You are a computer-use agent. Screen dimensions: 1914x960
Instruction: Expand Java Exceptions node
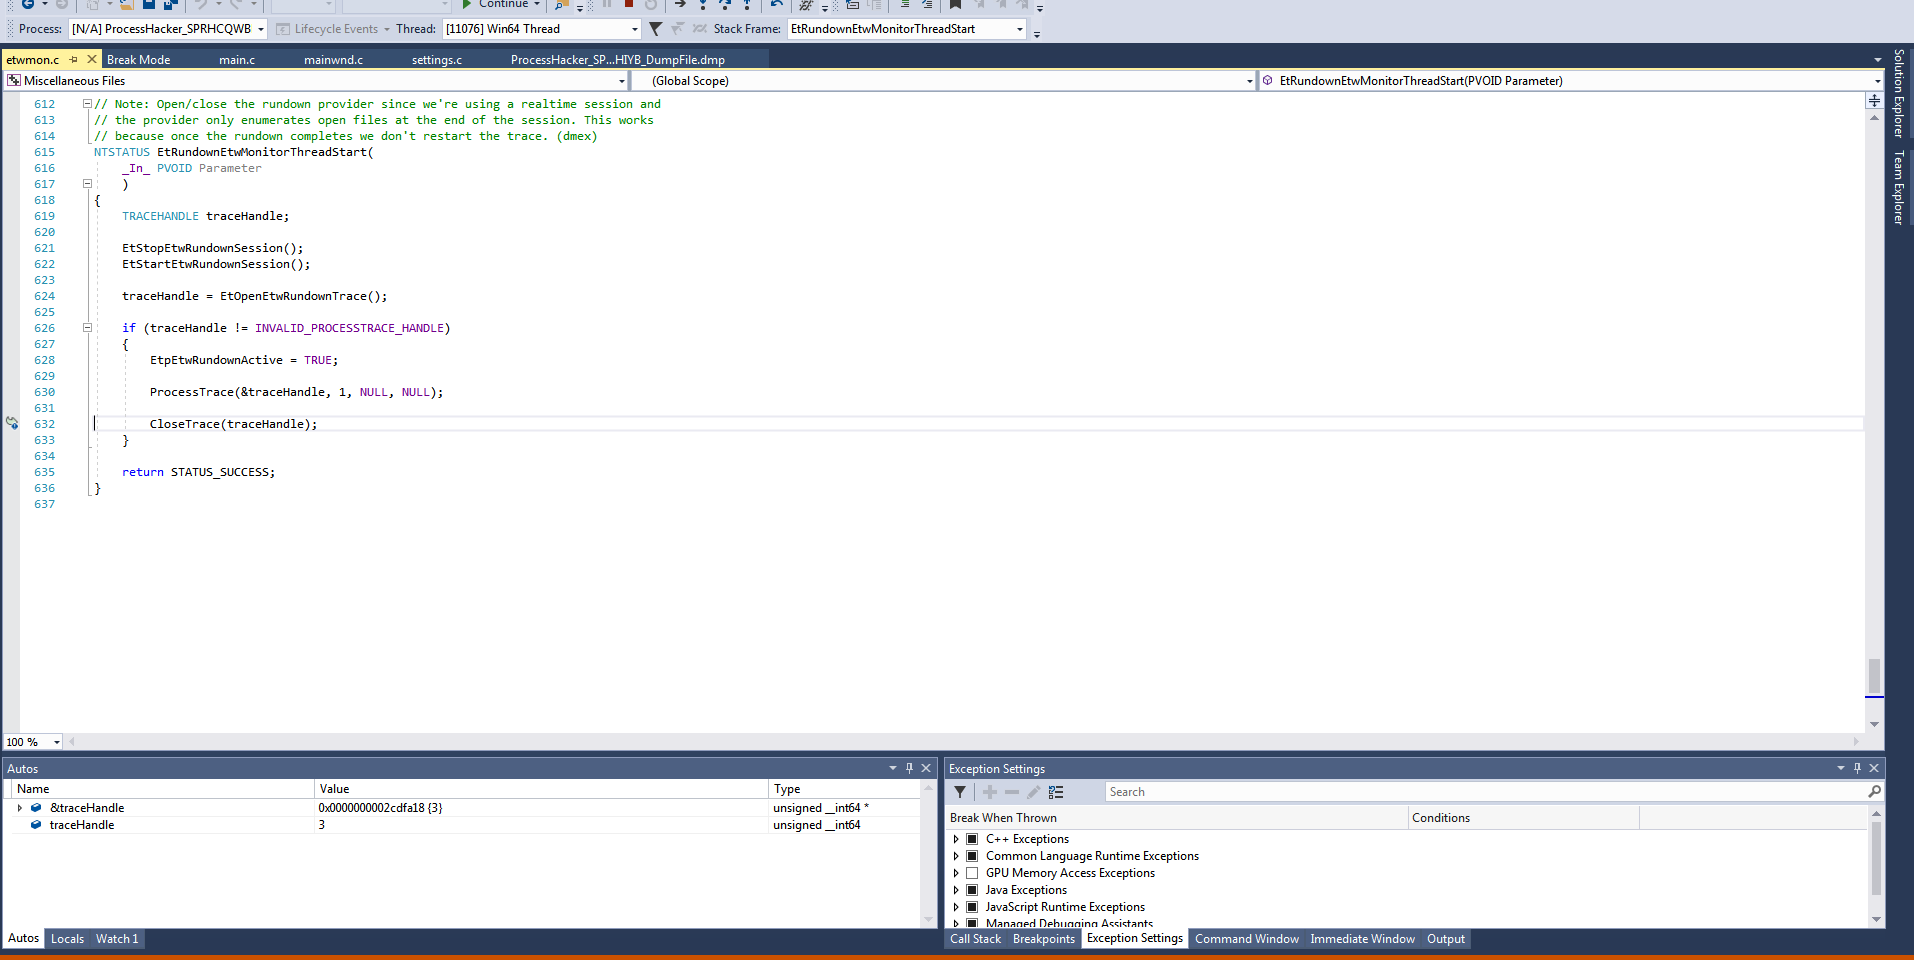coord(956,890)
